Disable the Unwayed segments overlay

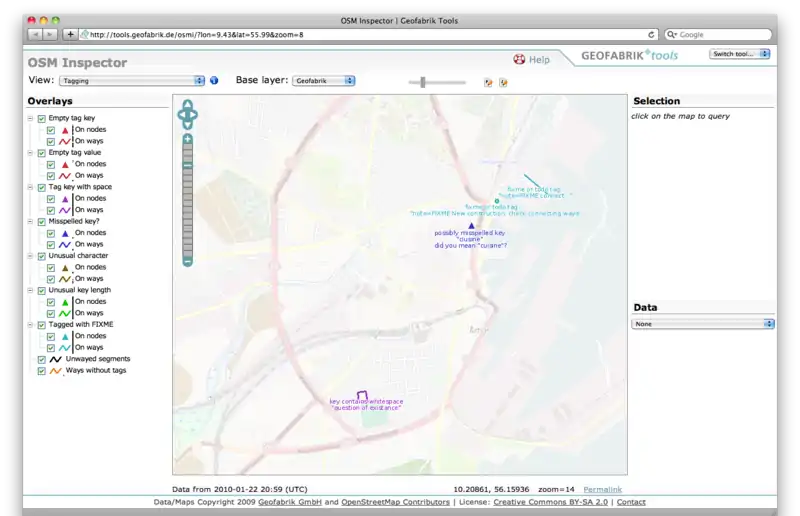click(42, 359)
